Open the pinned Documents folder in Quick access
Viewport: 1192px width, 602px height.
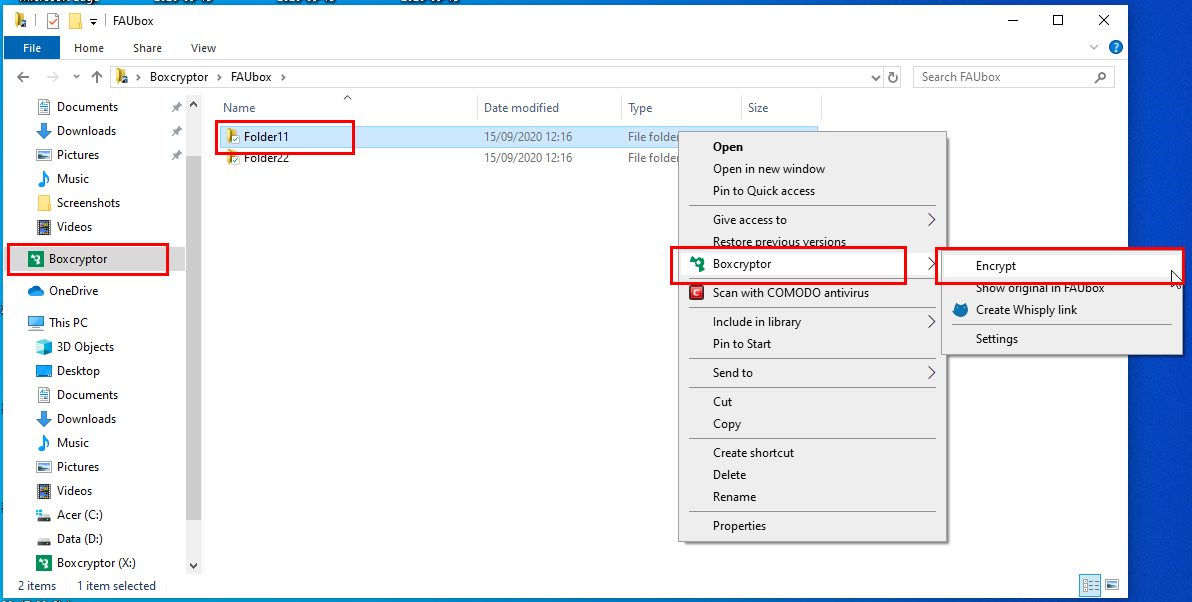[87, 107]
